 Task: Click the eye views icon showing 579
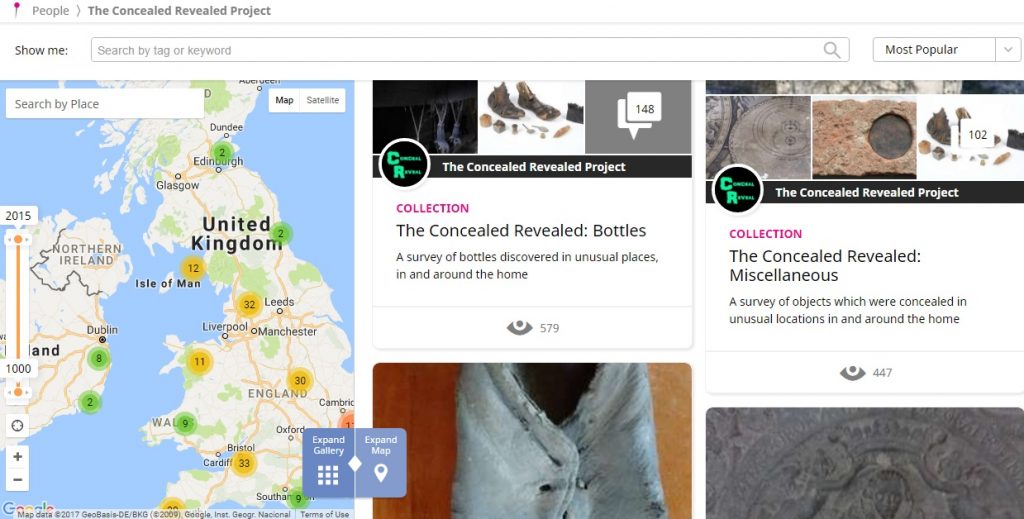pos(519,328)
